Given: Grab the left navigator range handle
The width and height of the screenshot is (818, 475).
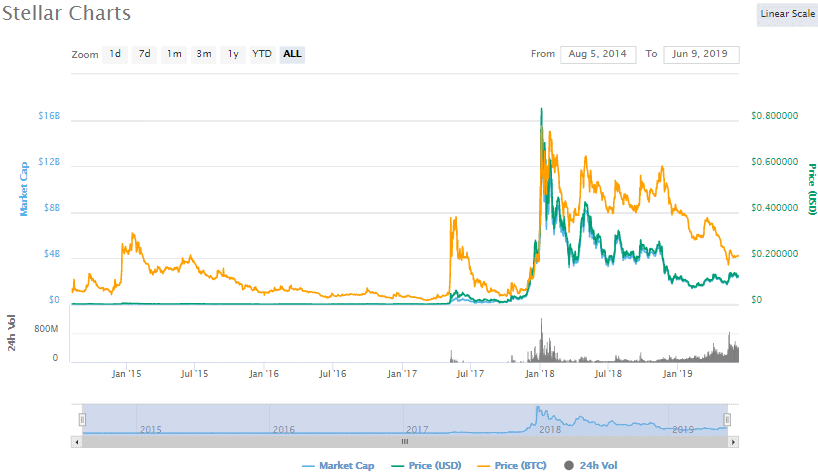Looking at the screenshot, I should (x=82, y=419).
